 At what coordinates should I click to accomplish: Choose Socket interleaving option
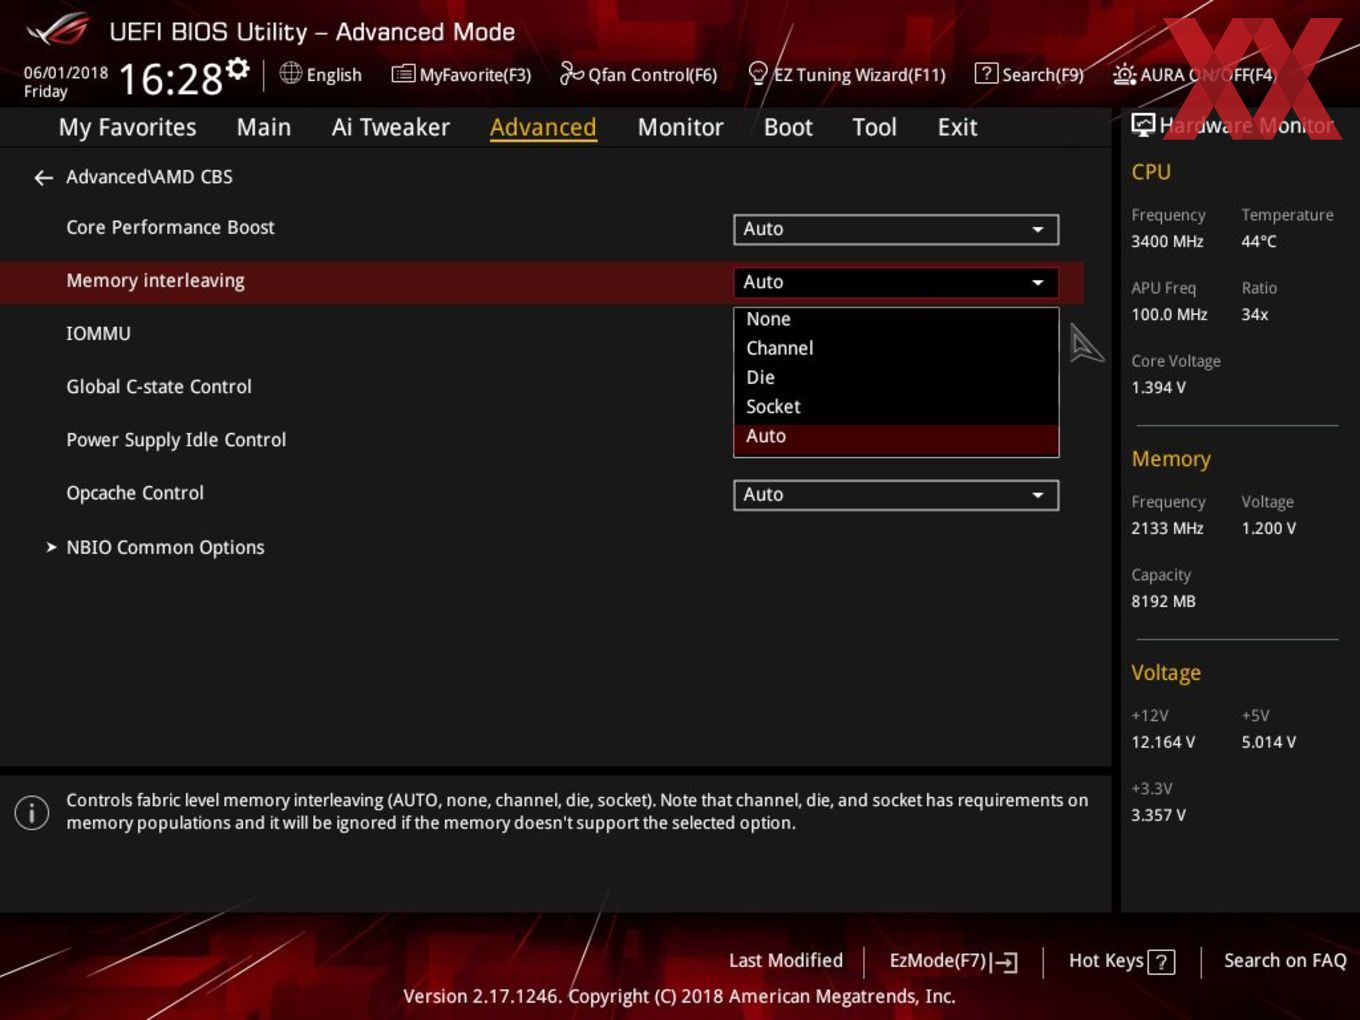[896, 406]
